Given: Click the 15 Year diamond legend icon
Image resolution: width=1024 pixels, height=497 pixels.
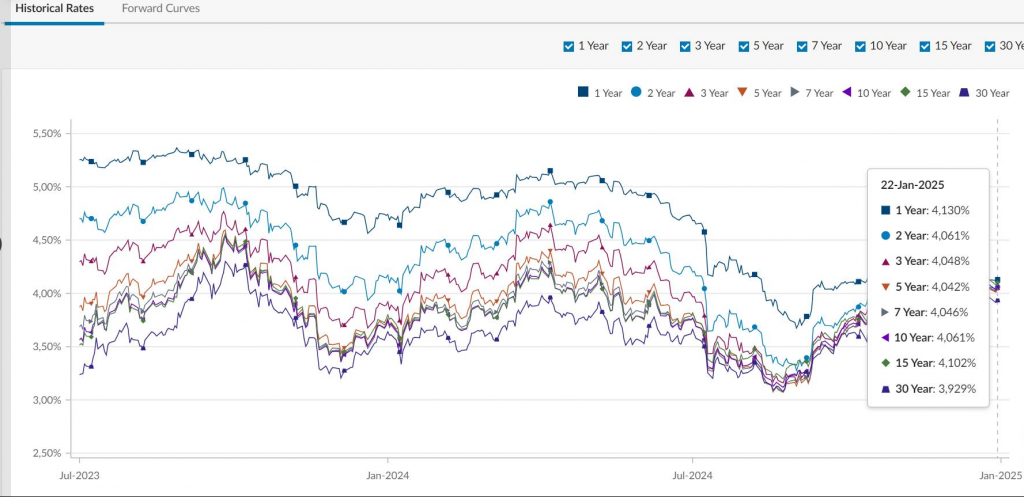Looking at the screenshot, I should click(x=905, y=92).
